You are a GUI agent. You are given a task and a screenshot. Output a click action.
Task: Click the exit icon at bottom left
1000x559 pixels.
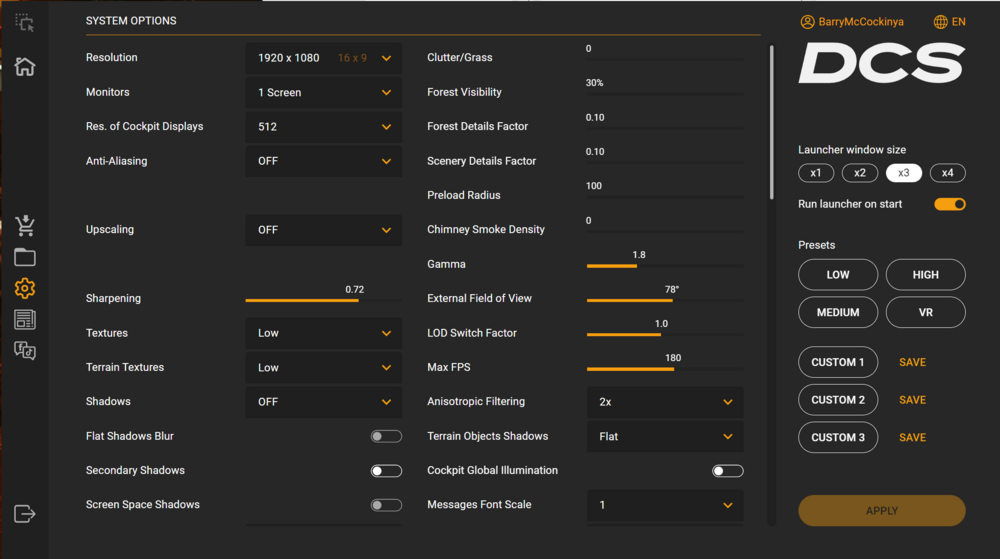[25, 513]
